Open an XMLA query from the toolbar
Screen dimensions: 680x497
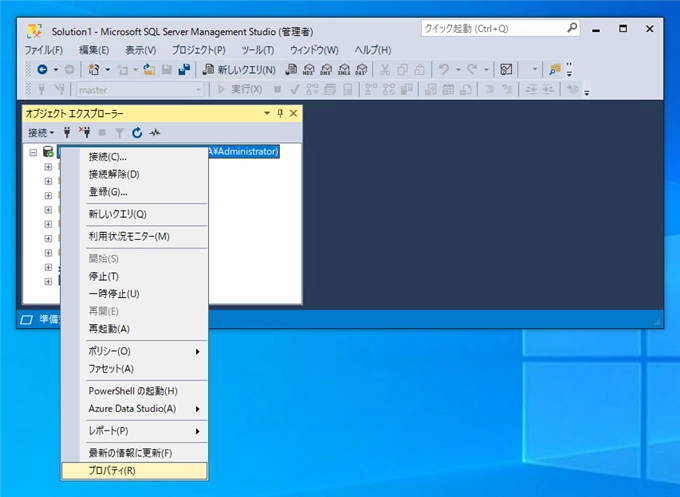344,69
